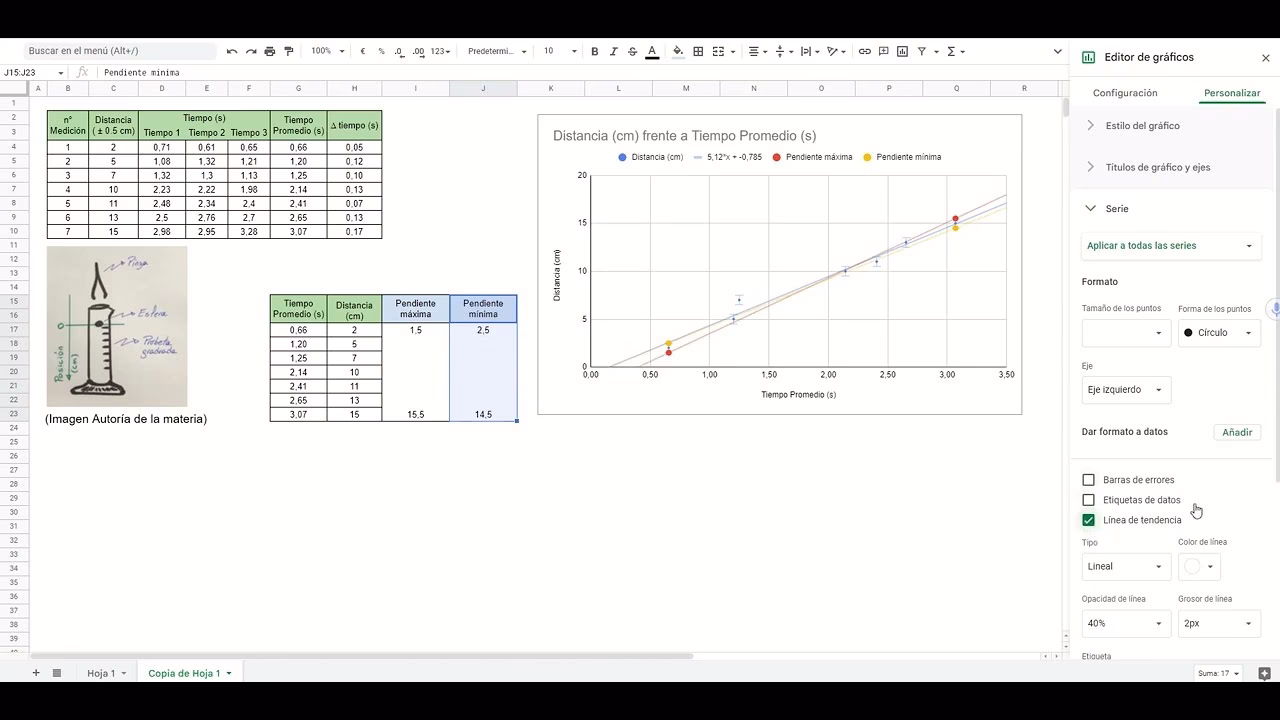Click the Añadir button
Viewport: 1280px width, 720px height.
[1237, 432]
